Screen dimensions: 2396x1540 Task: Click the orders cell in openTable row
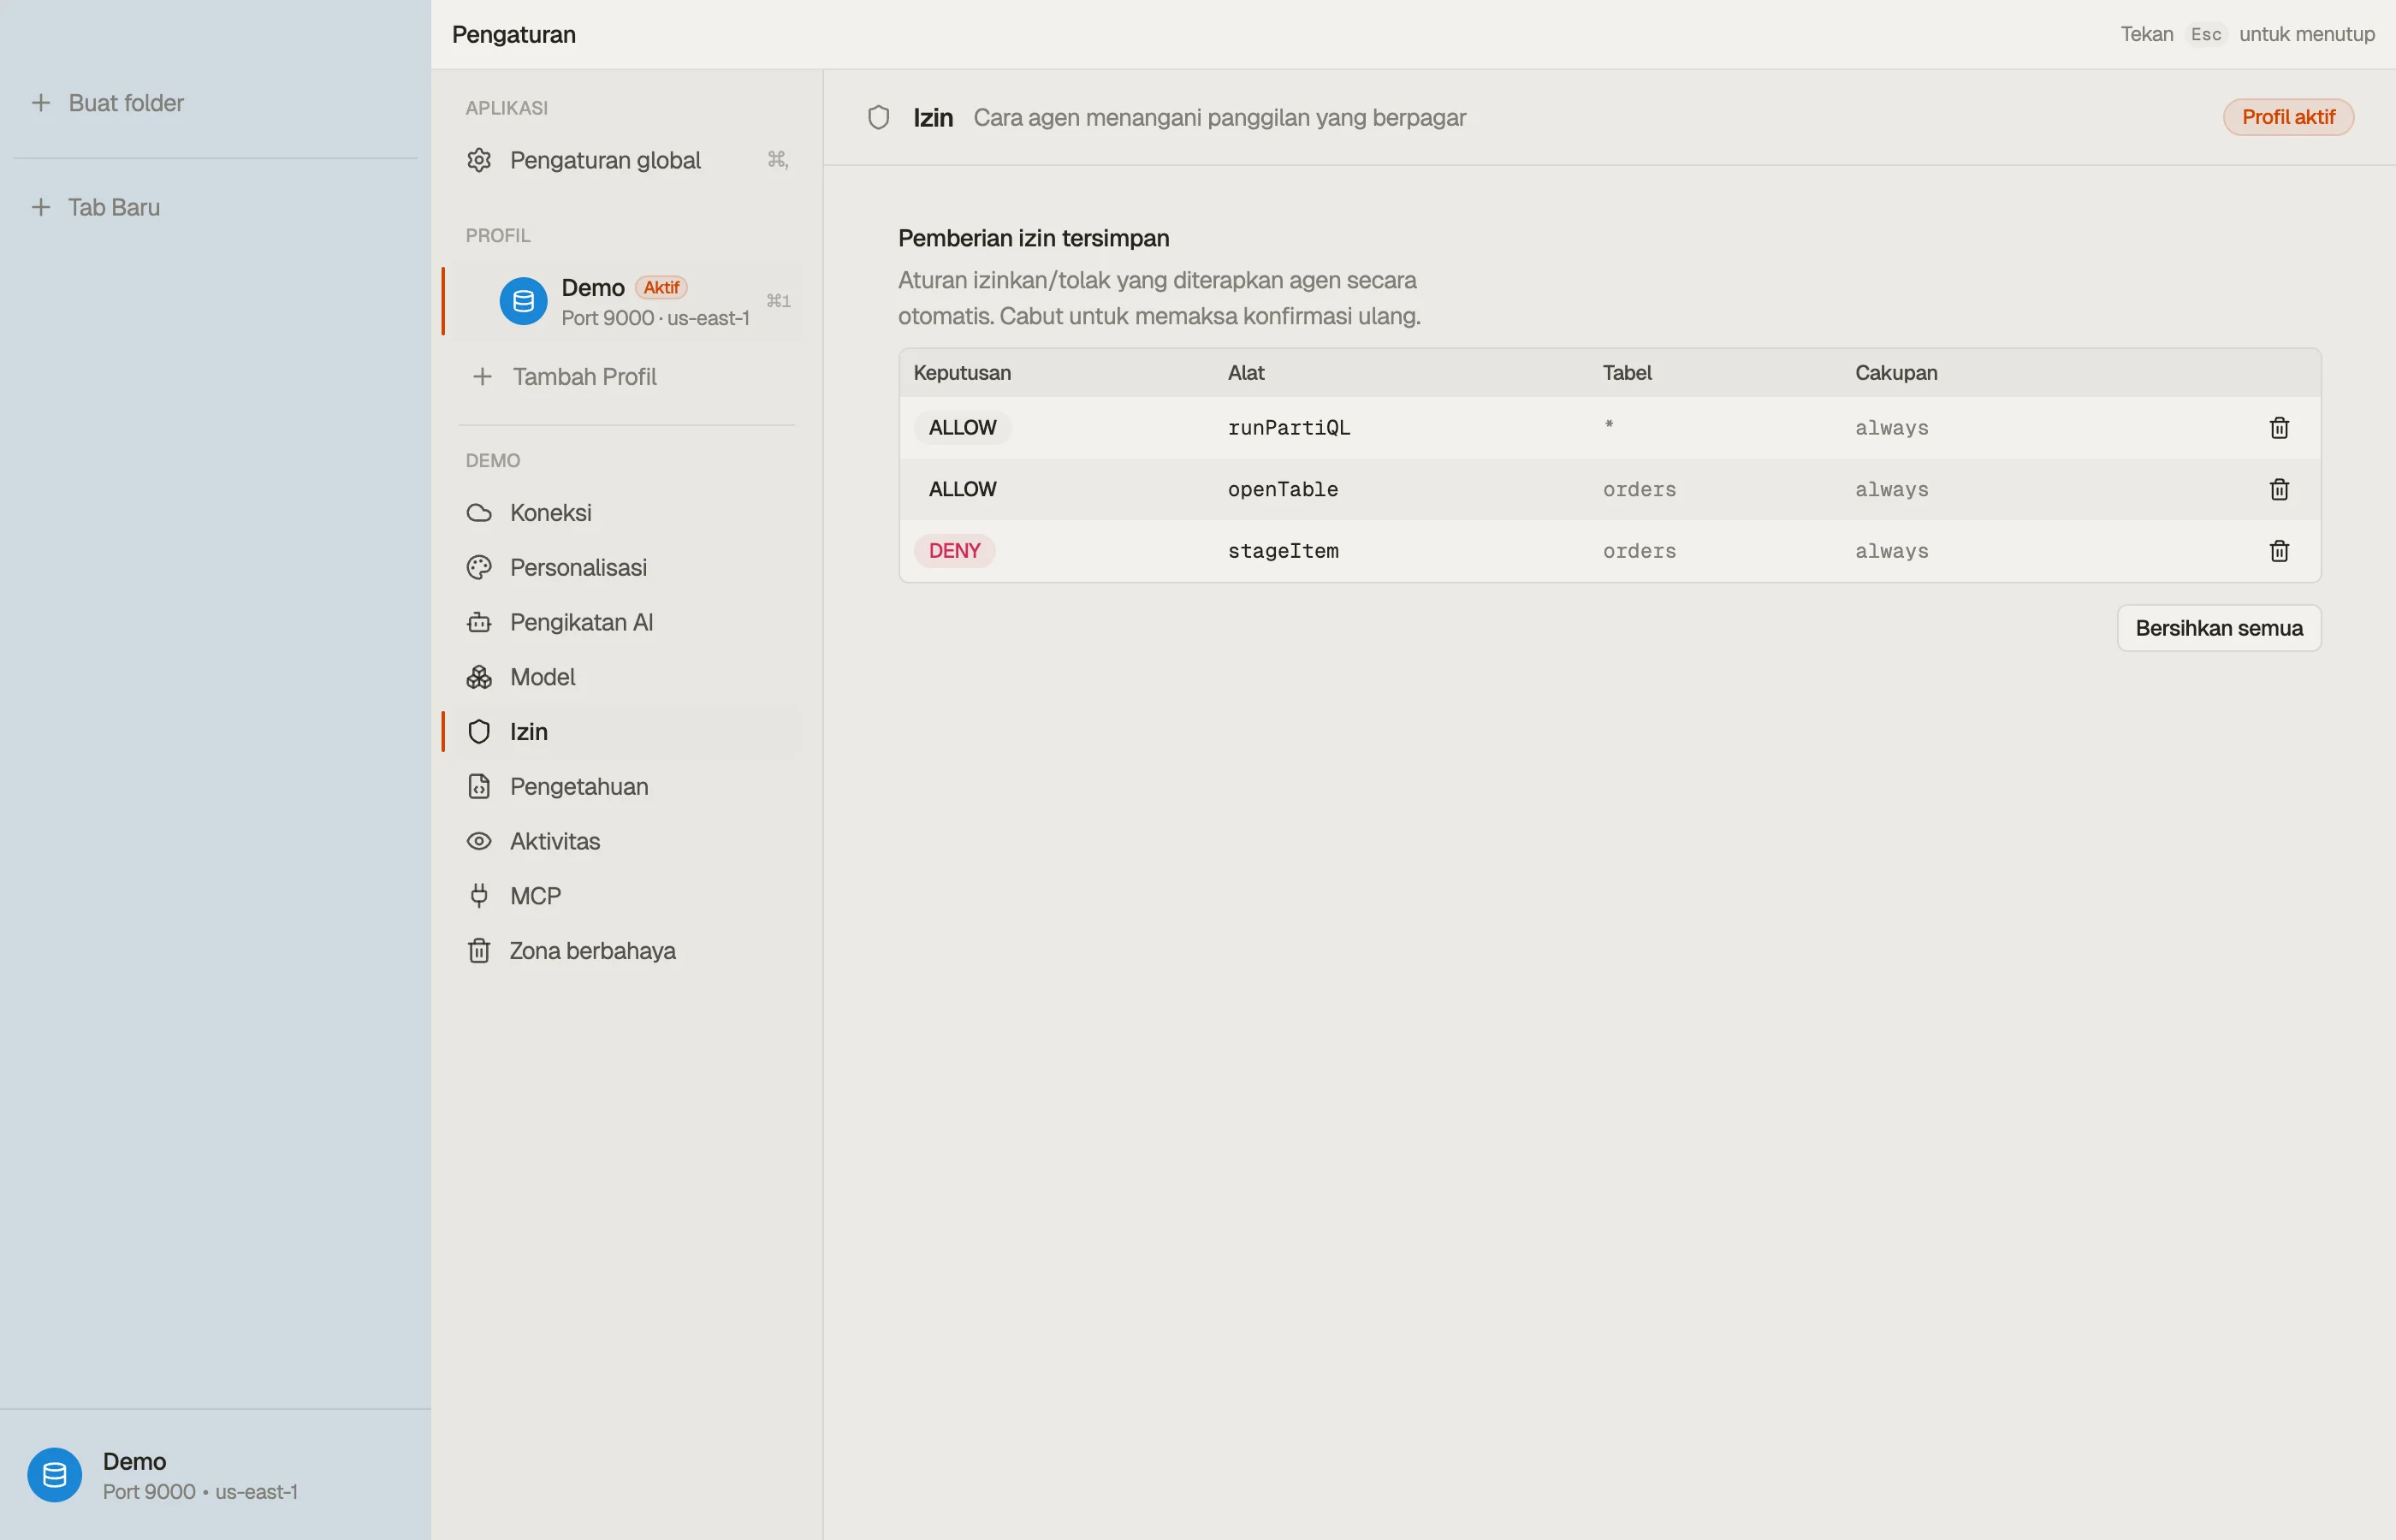[x=1639, y=489]
